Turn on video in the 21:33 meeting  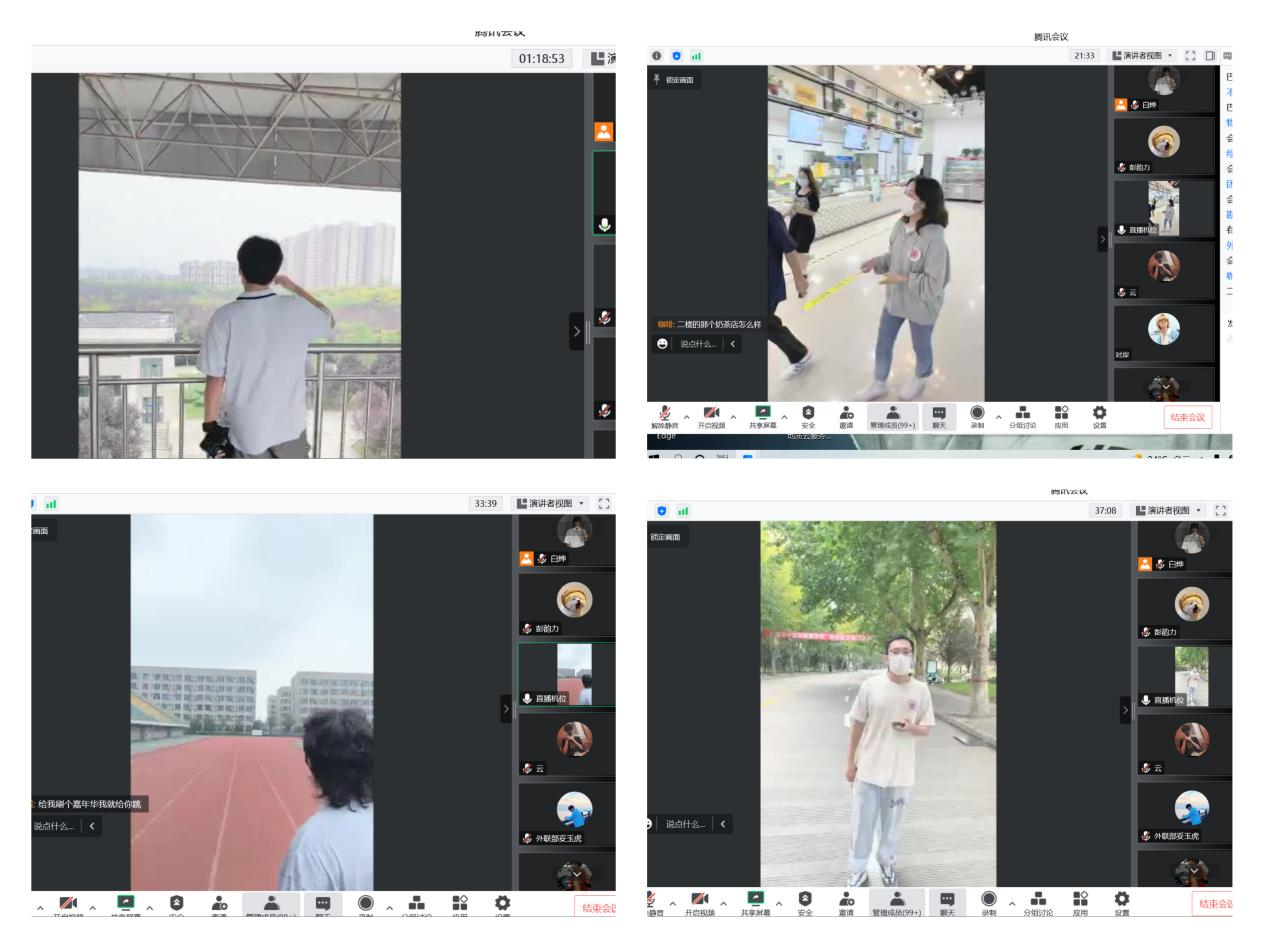(x=711, y=414)
